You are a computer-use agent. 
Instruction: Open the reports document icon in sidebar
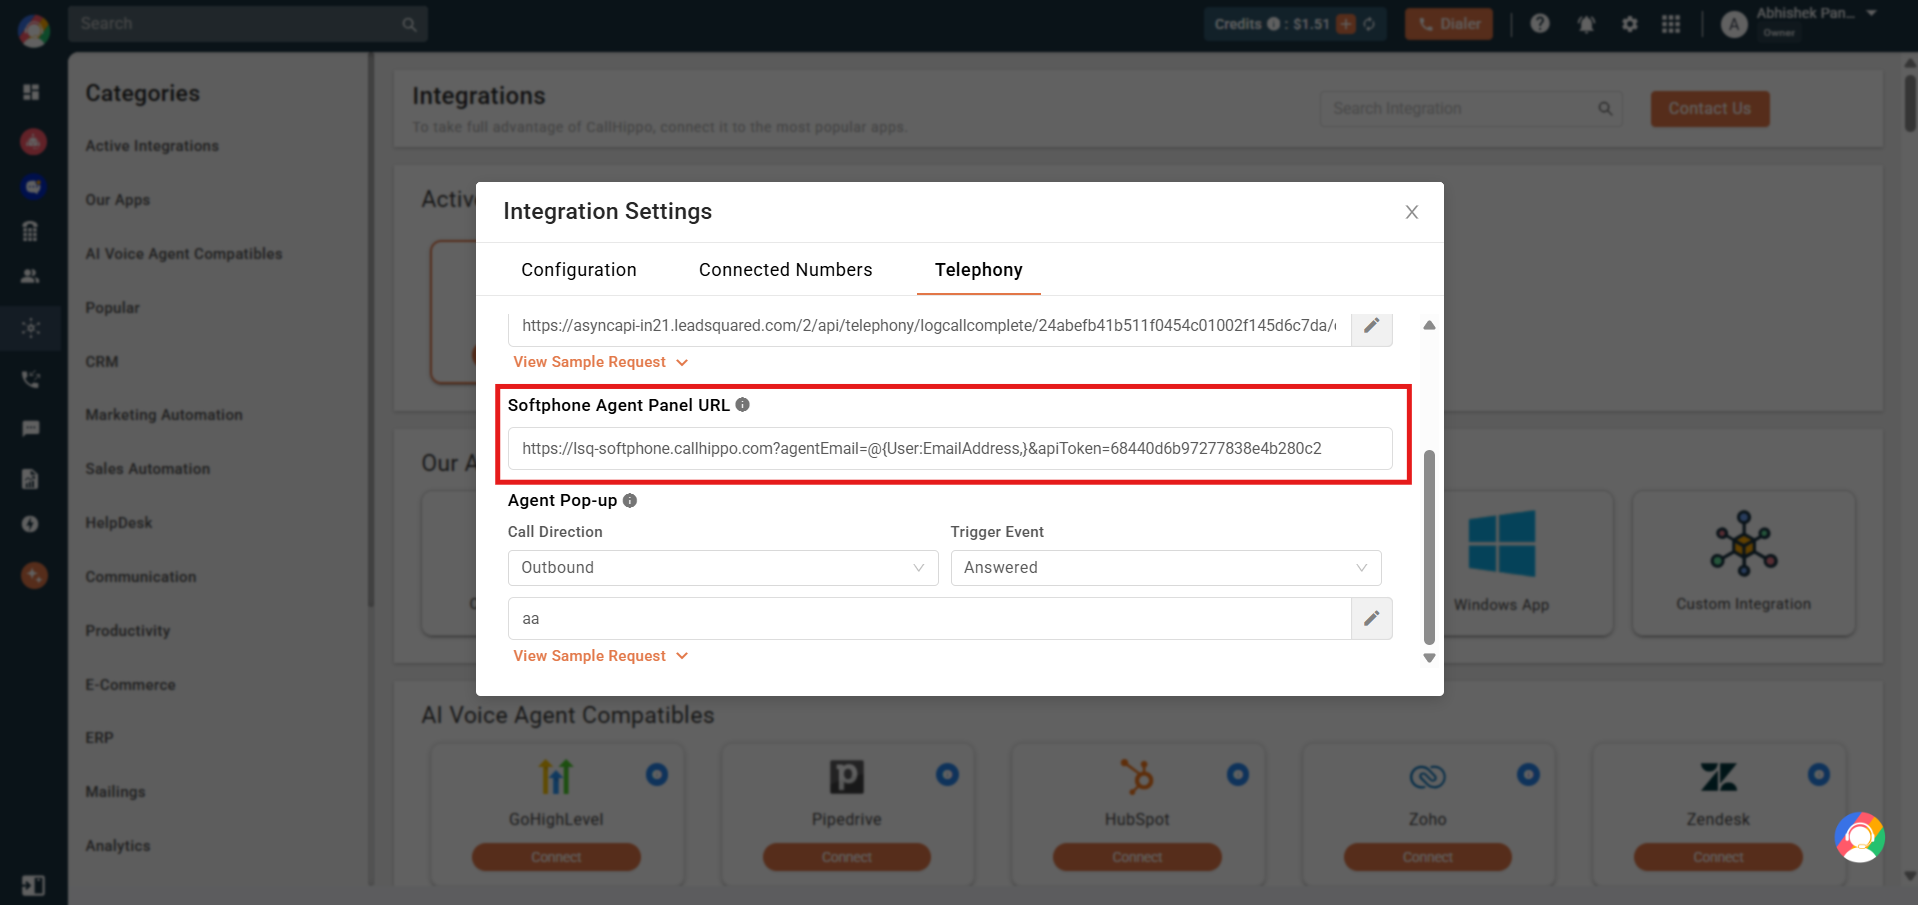click(x=31, y=479)
